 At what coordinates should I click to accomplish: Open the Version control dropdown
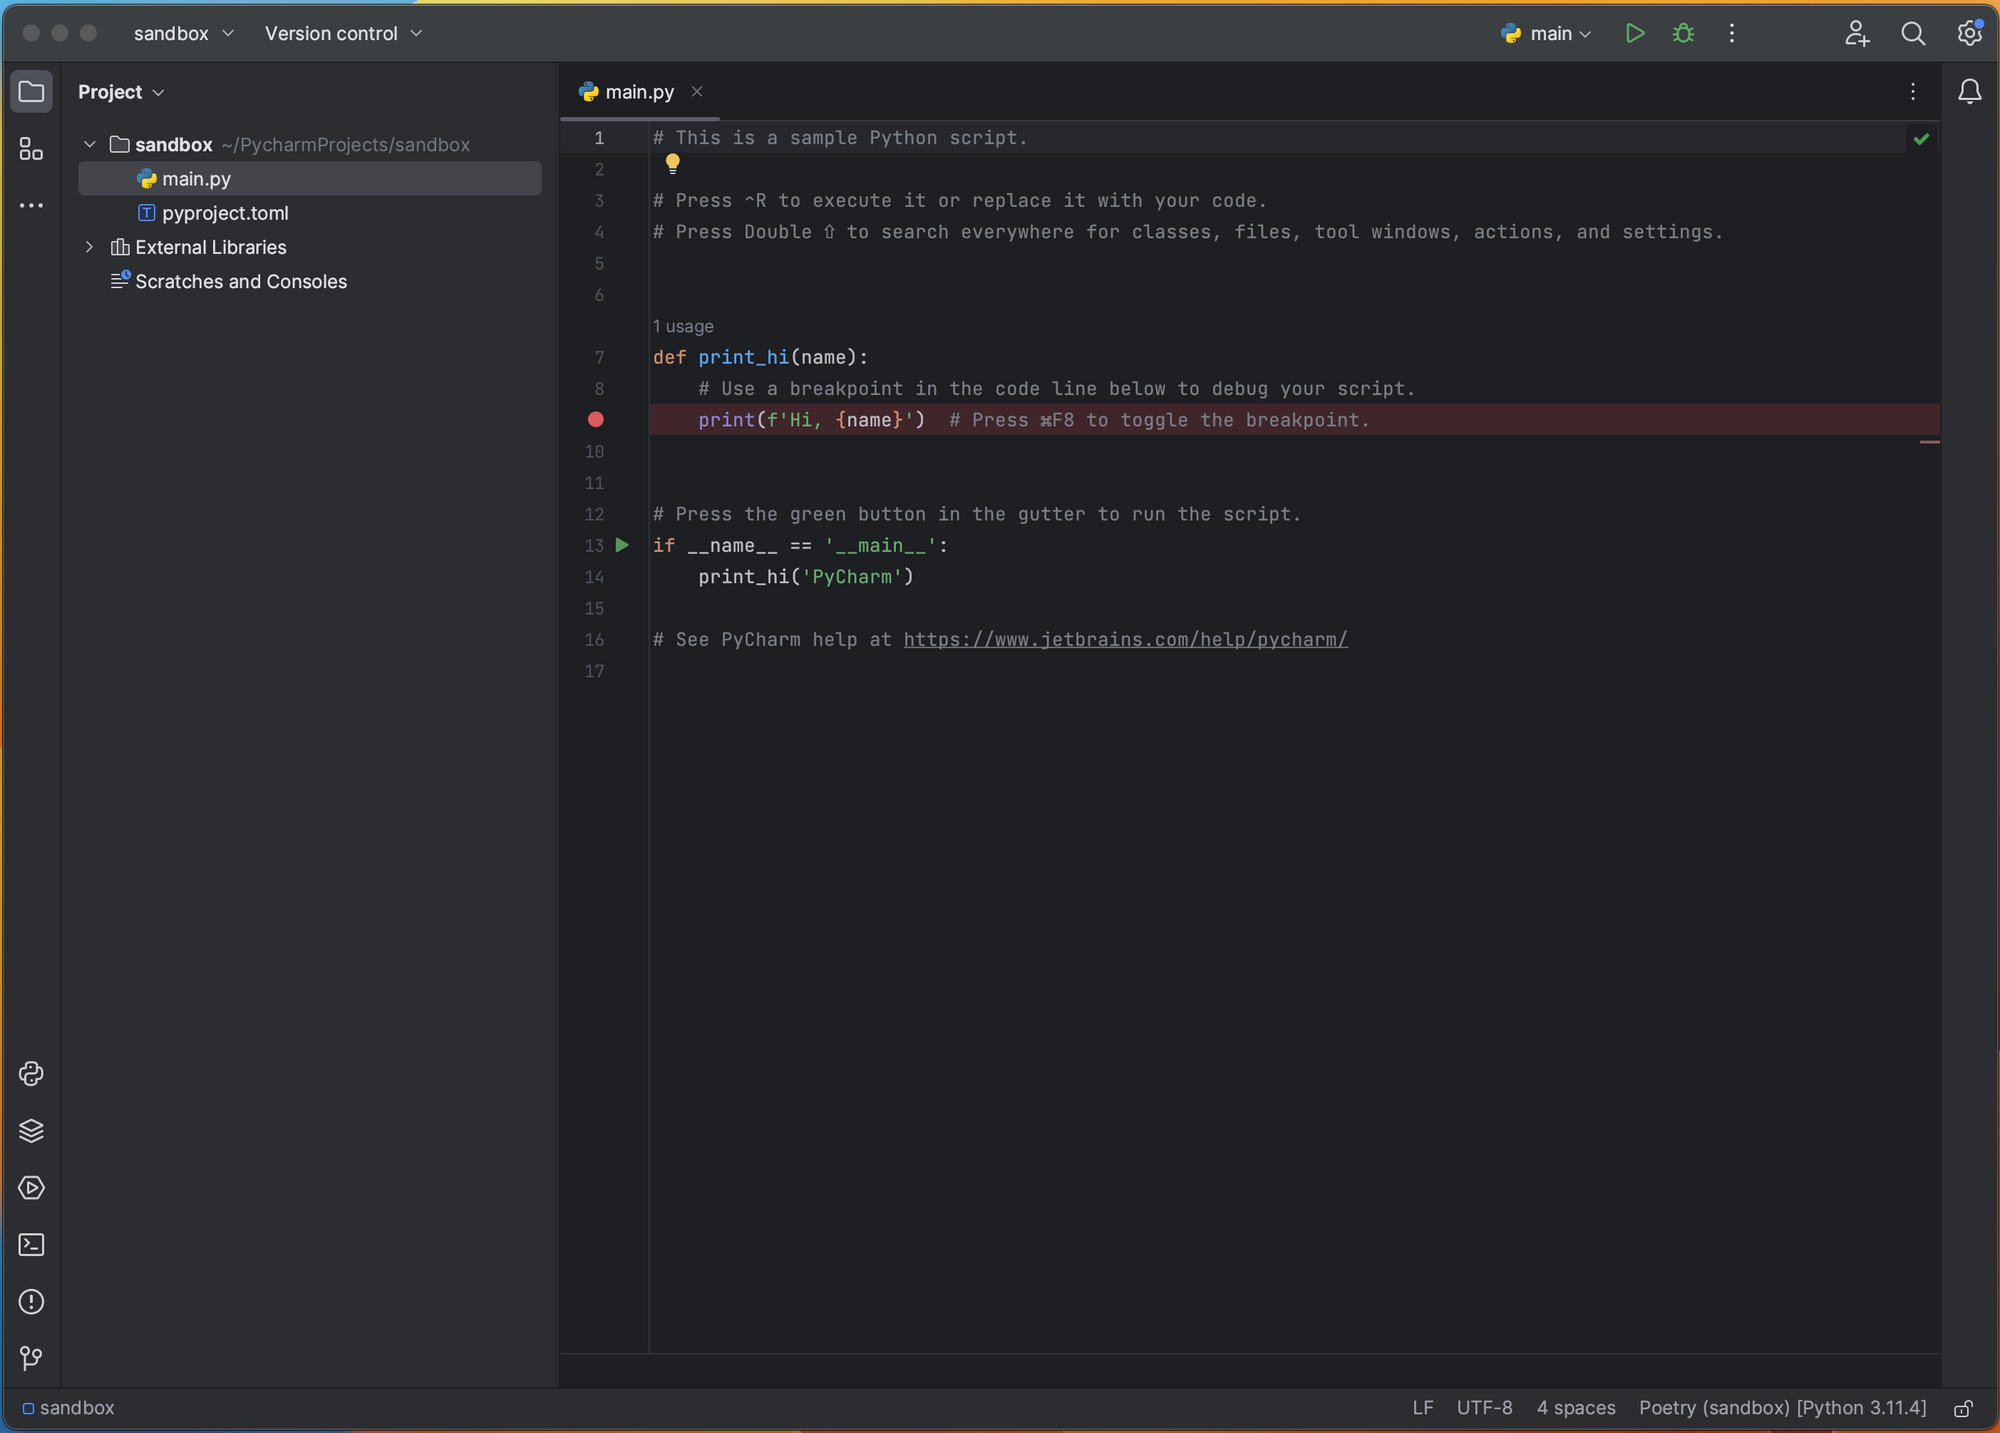pos(343,34)
